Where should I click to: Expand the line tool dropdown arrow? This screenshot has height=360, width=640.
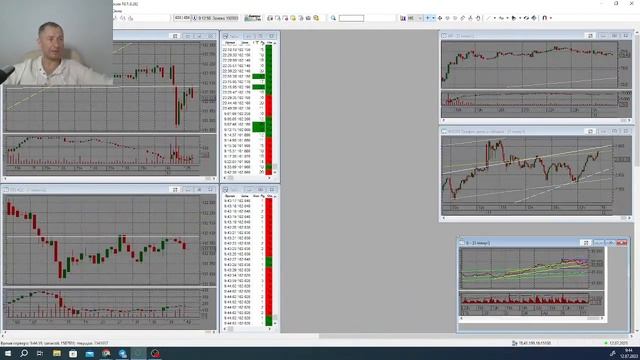(494, 18)
